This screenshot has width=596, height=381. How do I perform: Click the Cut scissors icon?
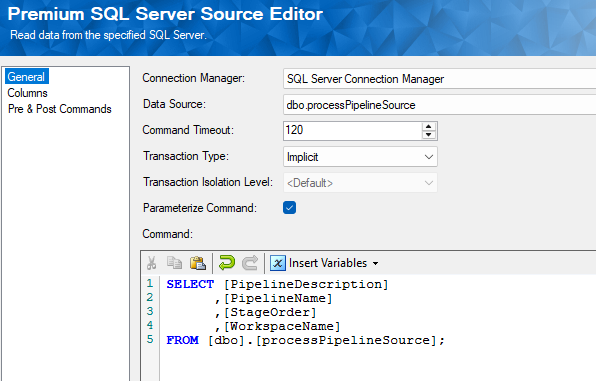click(x=151, y=263)
